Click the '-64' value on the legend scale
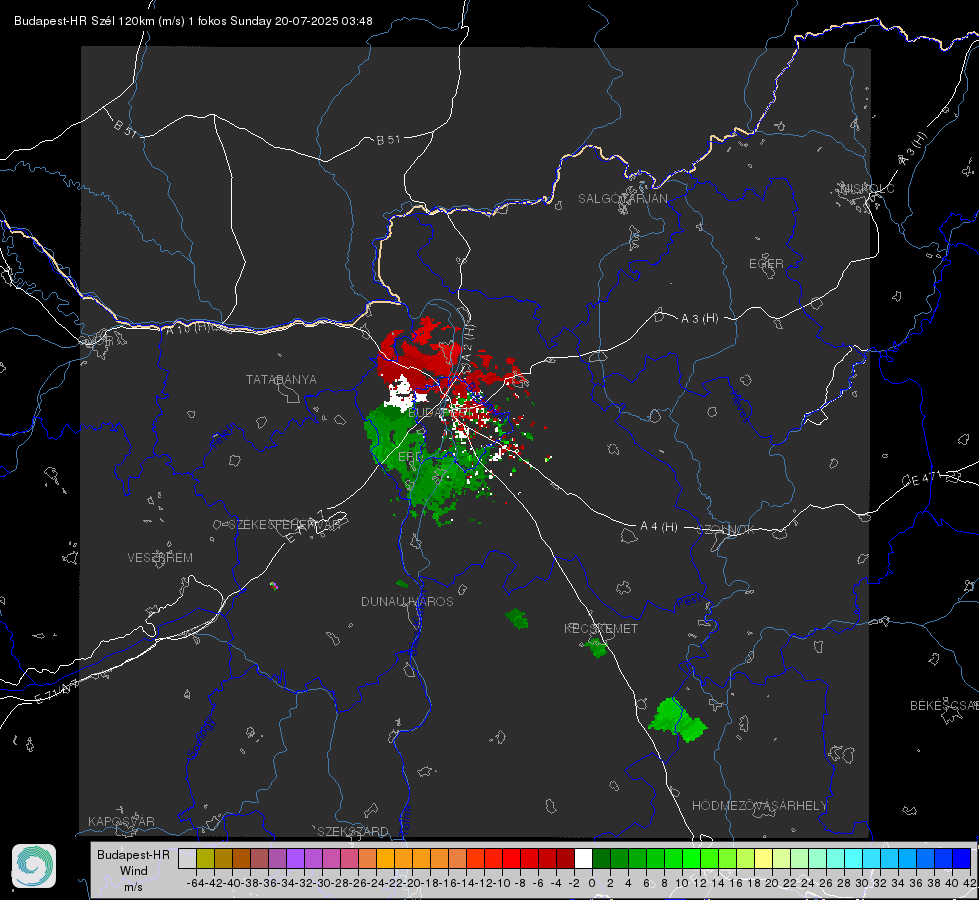 click(196, 883)
